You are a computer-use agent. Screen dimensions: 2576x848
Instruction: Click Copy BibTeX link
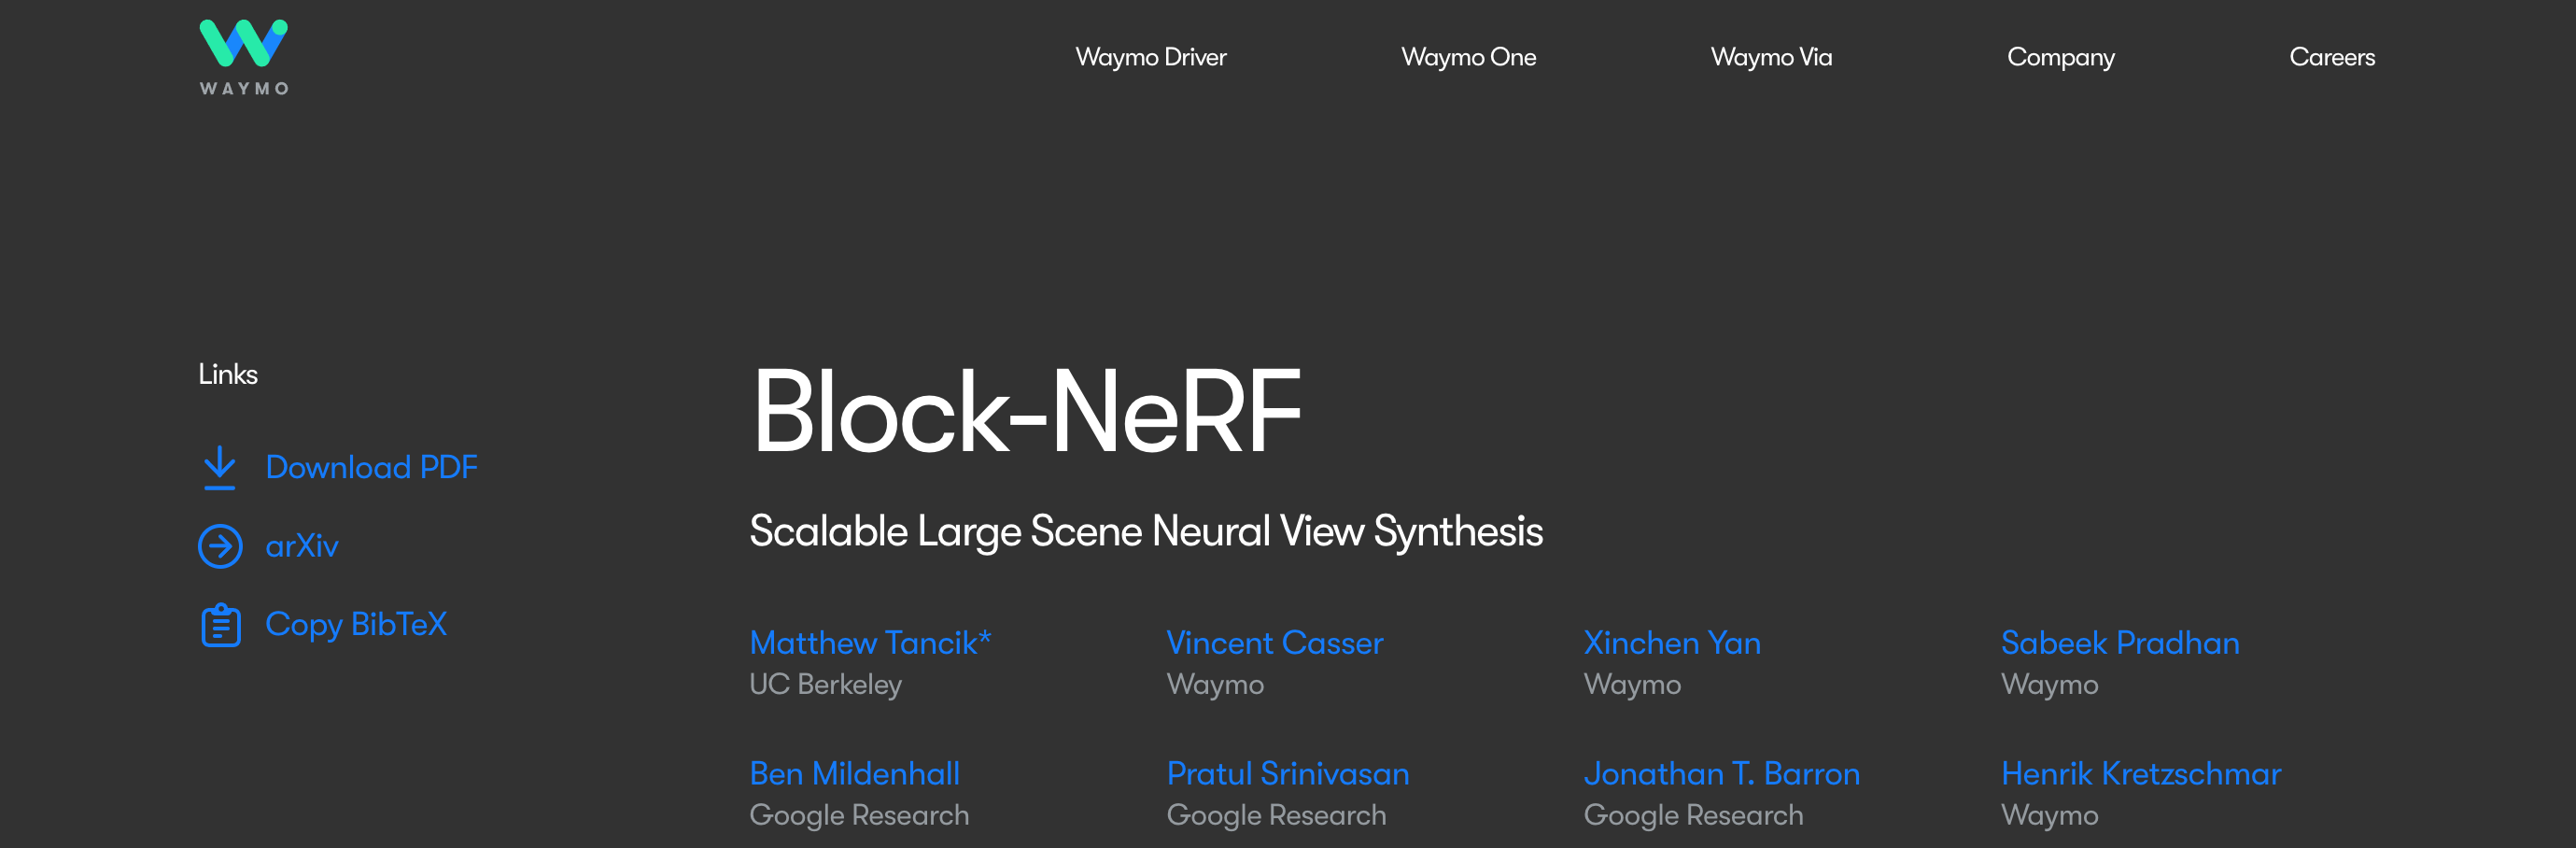(356, 624)
